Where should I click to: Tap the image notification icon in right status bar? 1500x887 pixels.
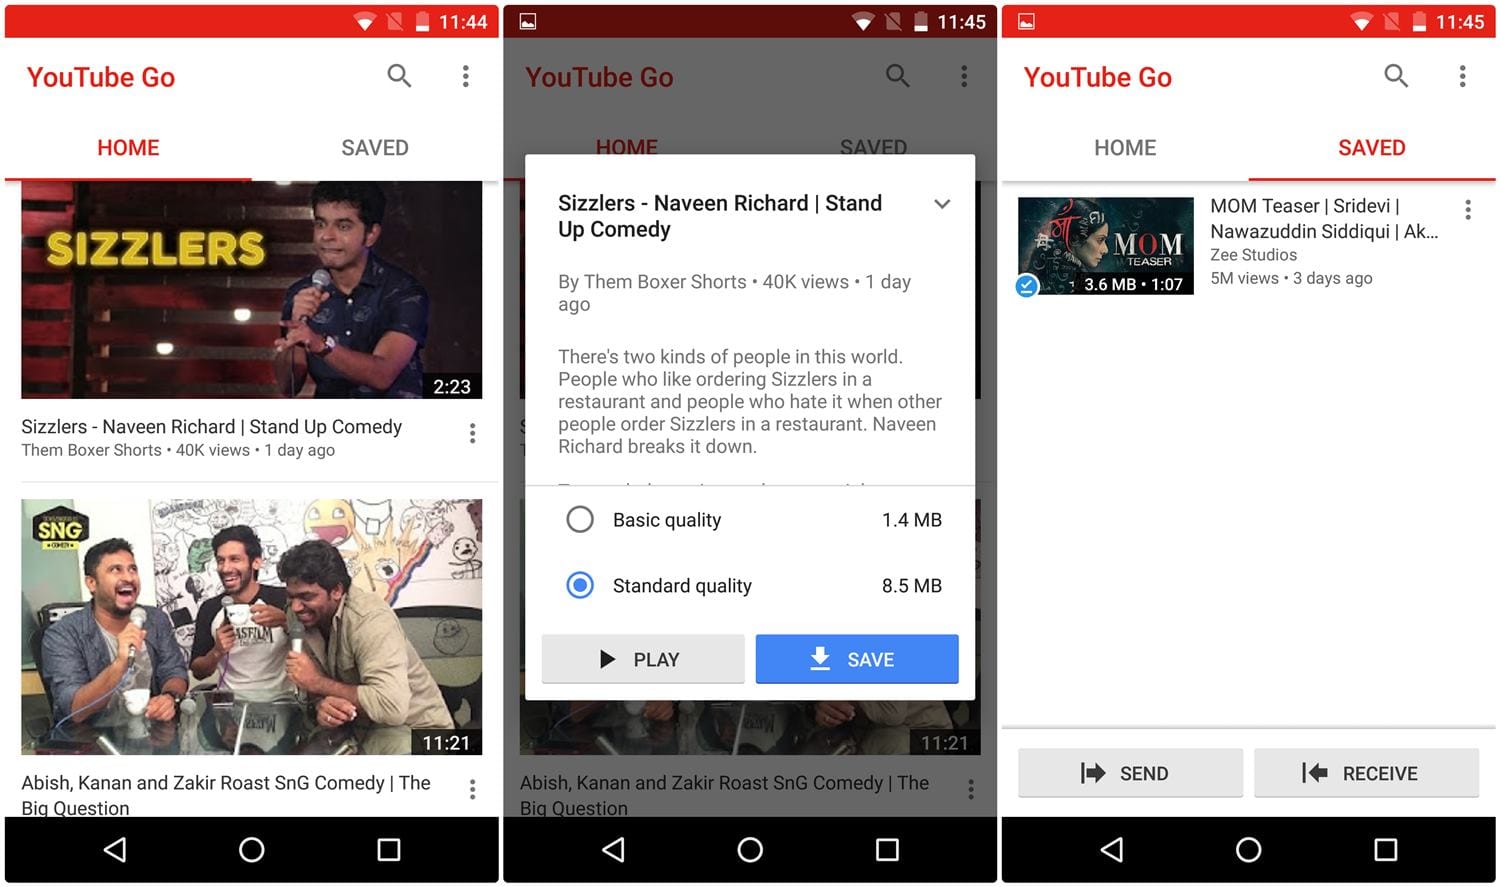pos(1026,21)
